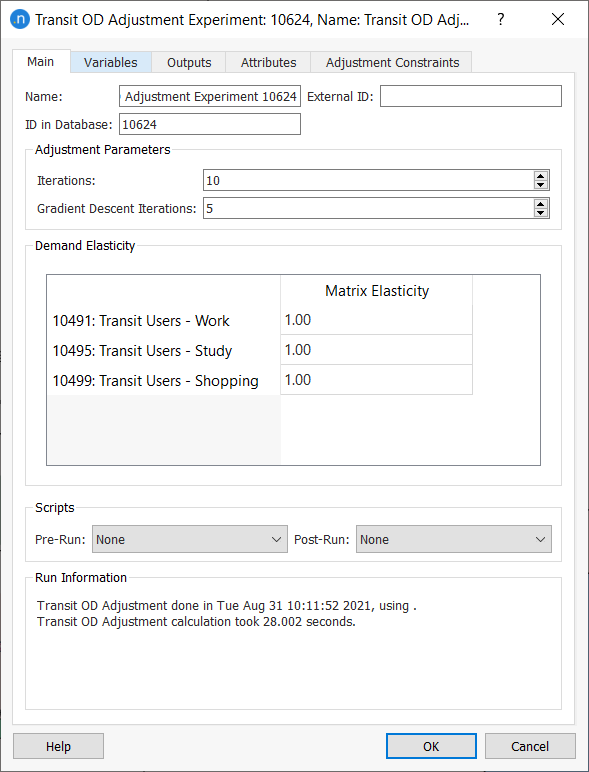Increase Gradient Descent Iterations with up arrow
The image size is (589, 772).
[x=541, y=204]
